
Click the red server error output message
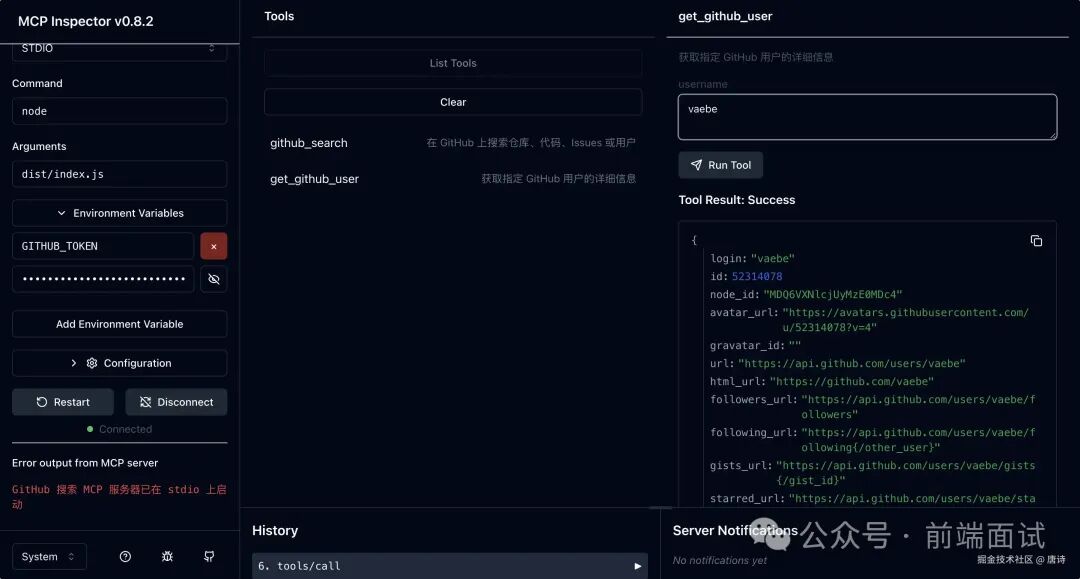[119, 497]
